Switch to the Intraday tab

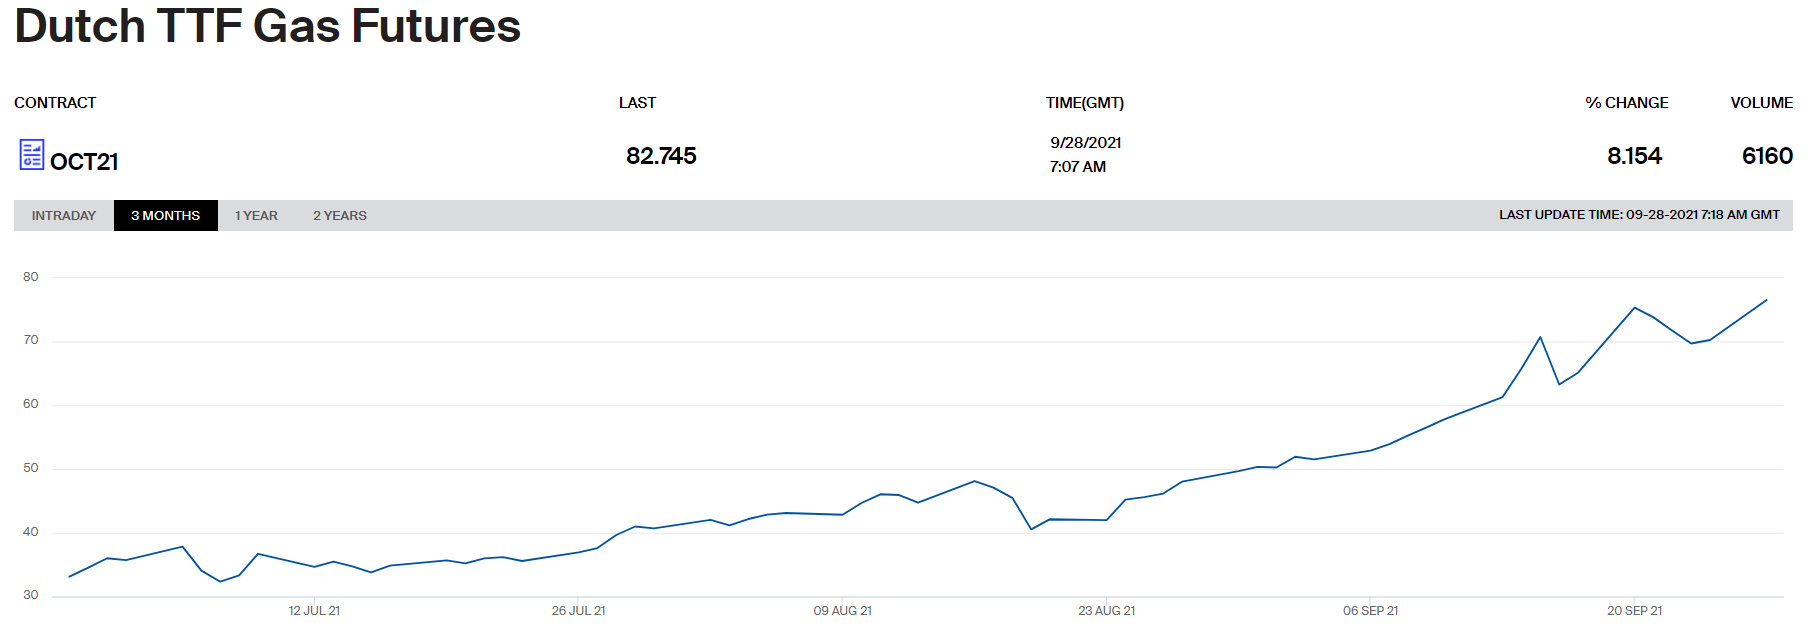point(64,216)
